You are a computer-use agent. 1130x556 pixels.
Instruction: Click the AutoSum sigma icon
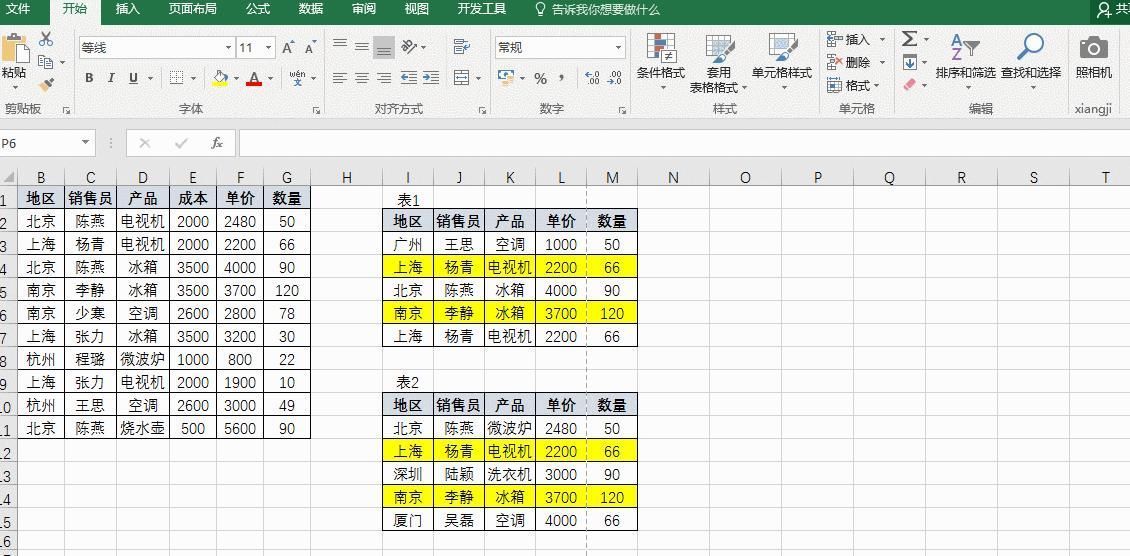[x=909, y=39]
